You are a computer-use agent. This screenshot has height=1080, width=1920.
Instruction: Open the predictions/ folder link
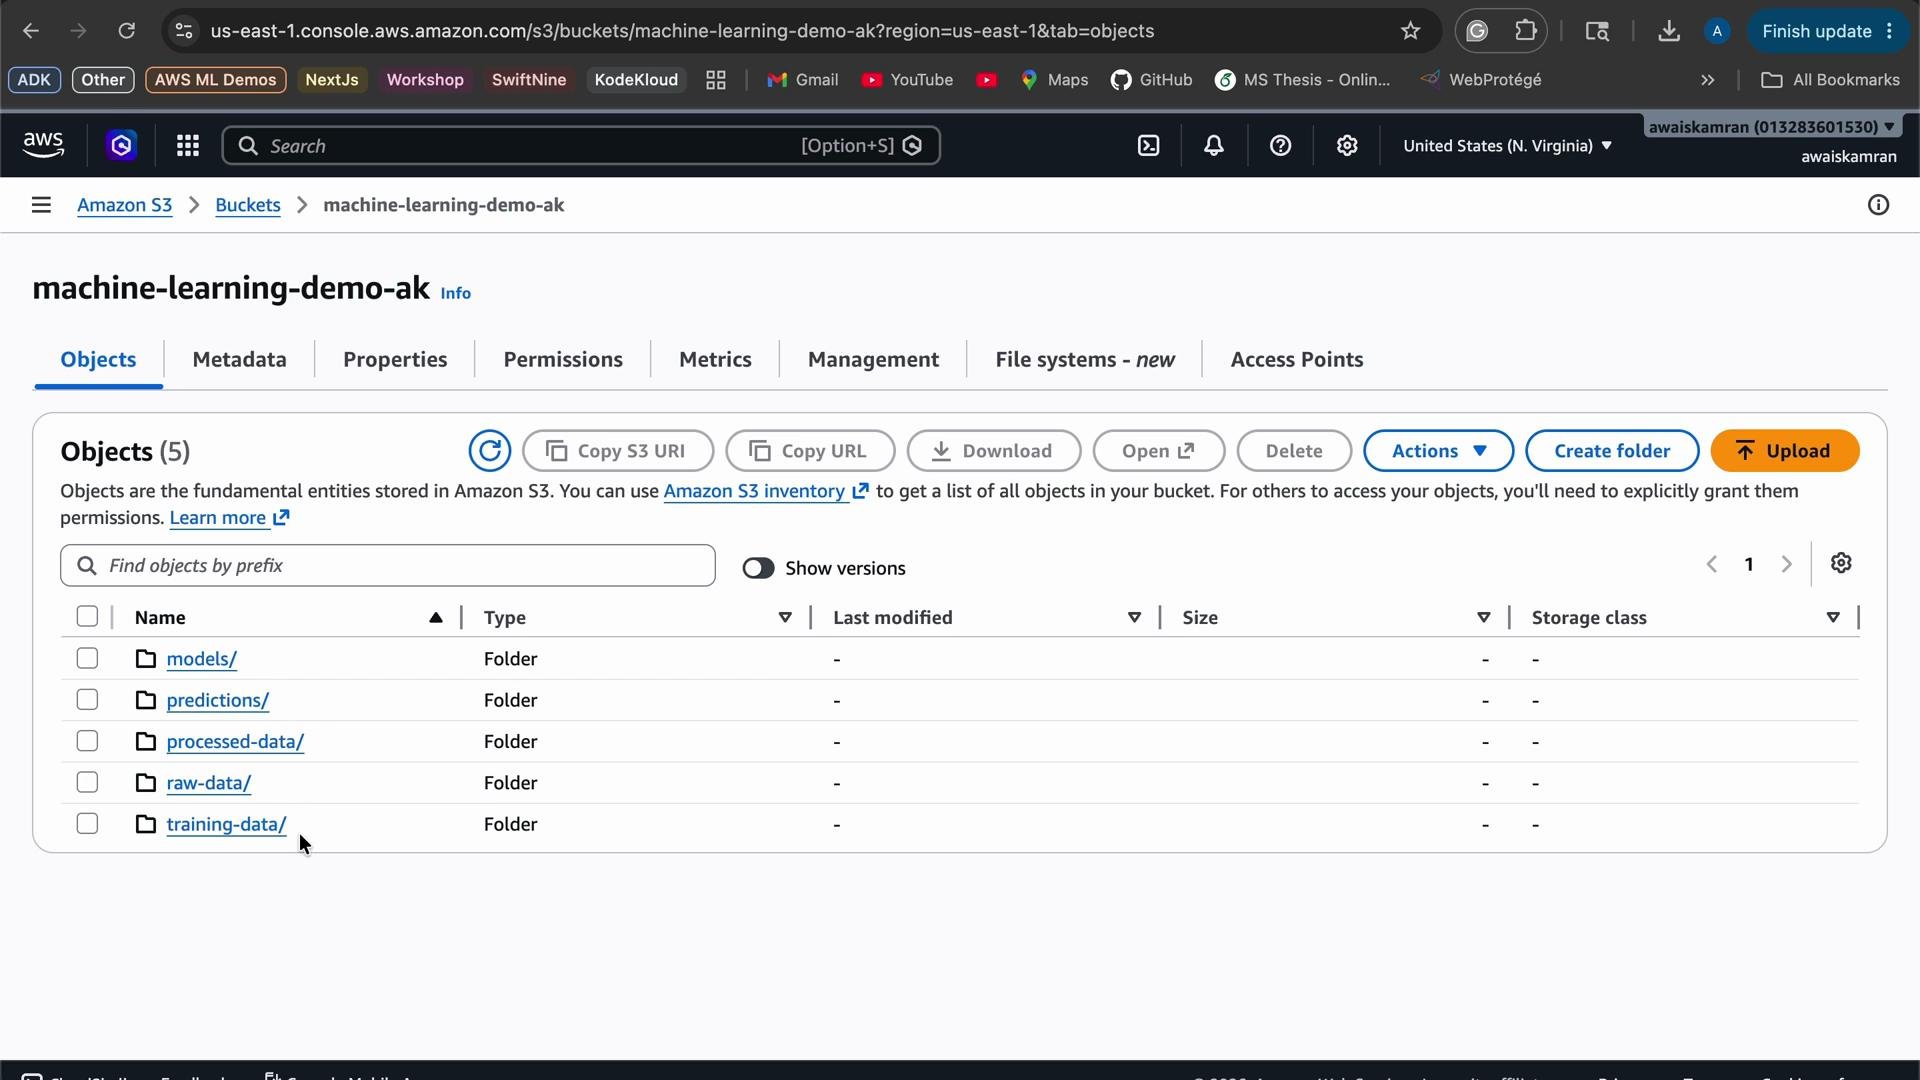pyautogui.click(x=217, y=700)
